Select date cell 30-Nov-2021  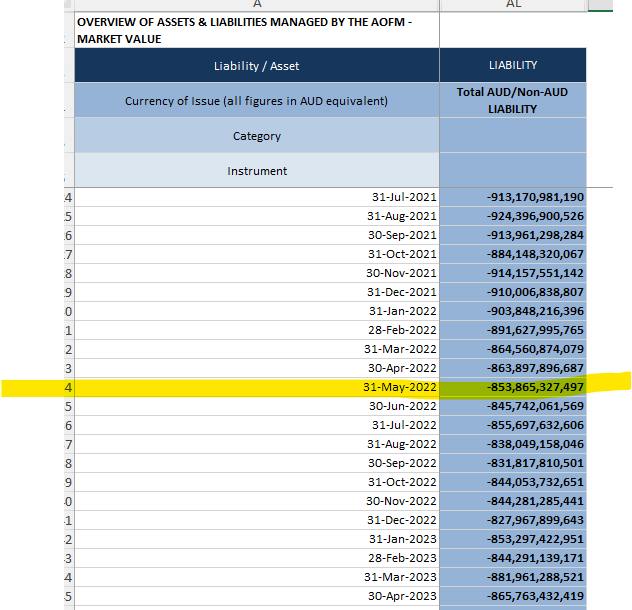257,273
